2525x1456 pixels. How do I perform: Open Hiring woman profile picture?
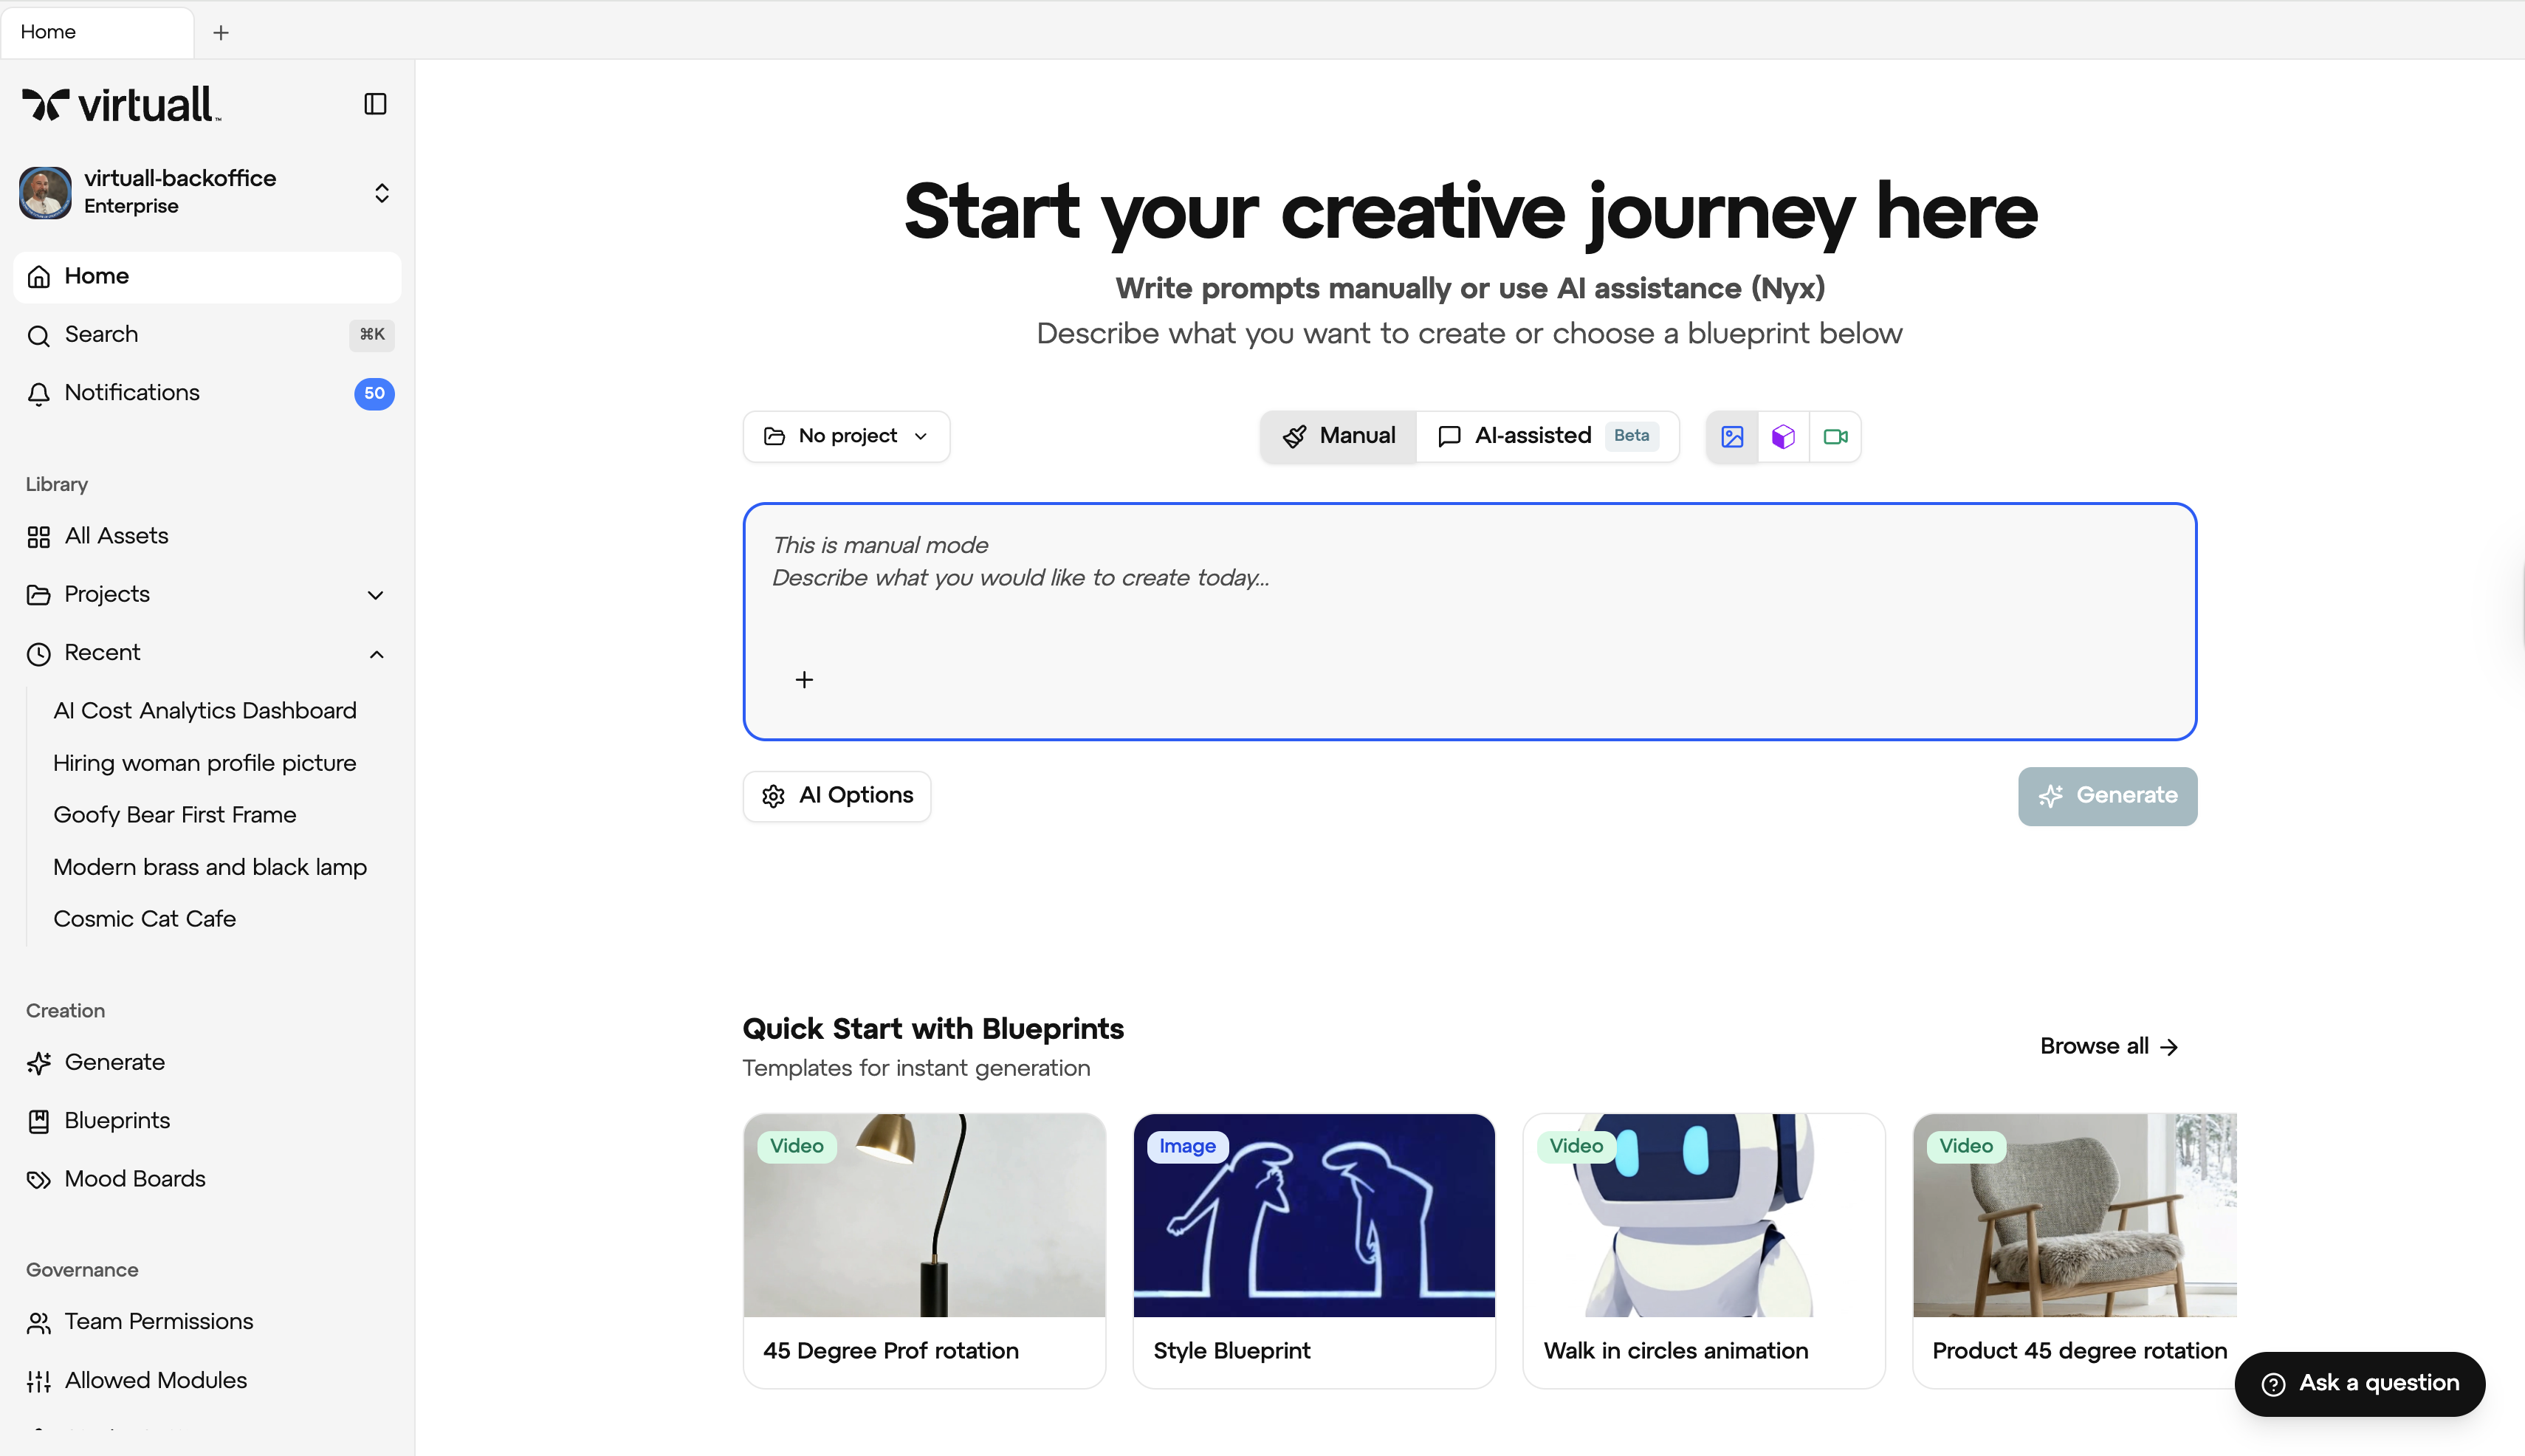(205, 763)
